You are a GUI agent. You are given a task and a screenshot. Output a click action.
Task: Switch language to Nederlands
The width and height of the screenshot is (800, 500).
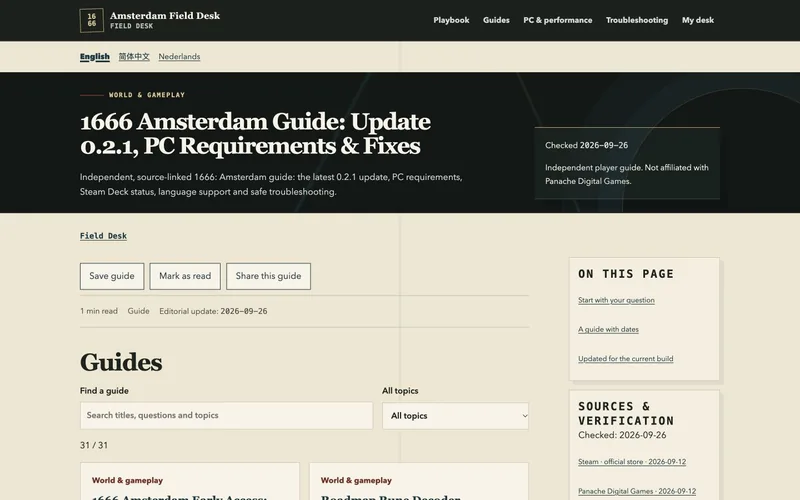pyautogui.click(x=179, y=57)
